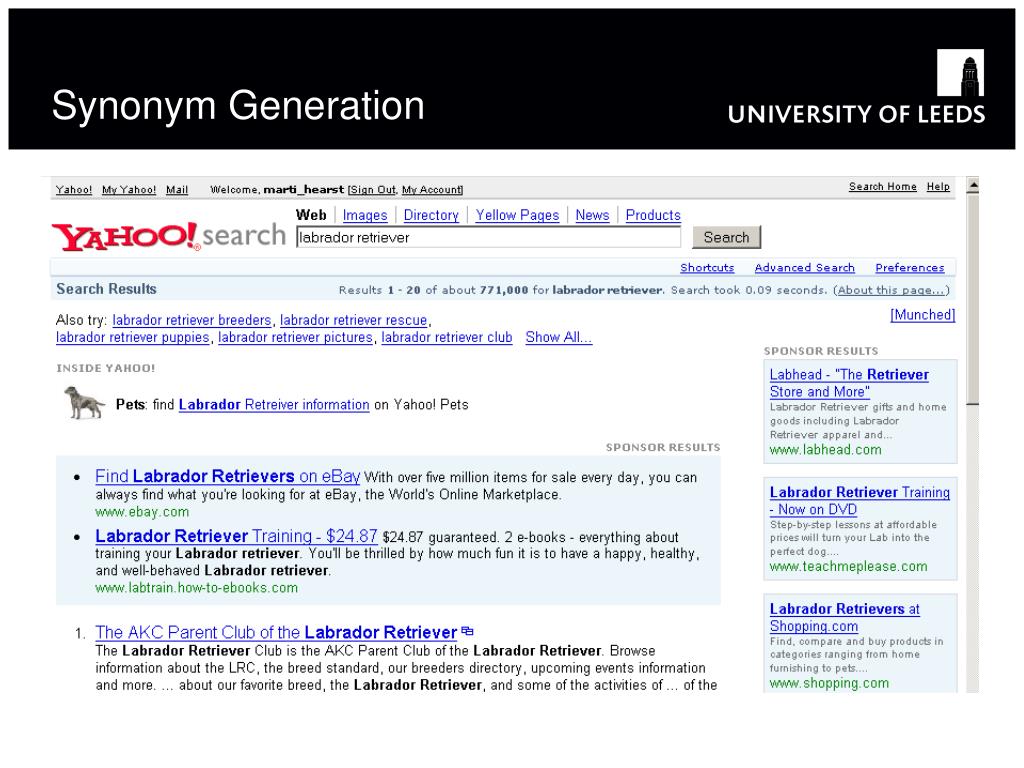The height and width of the screenshot is (768, 1024).
Task: Try the labrador retriever pictures suggestion
Action: coord(295,337)
